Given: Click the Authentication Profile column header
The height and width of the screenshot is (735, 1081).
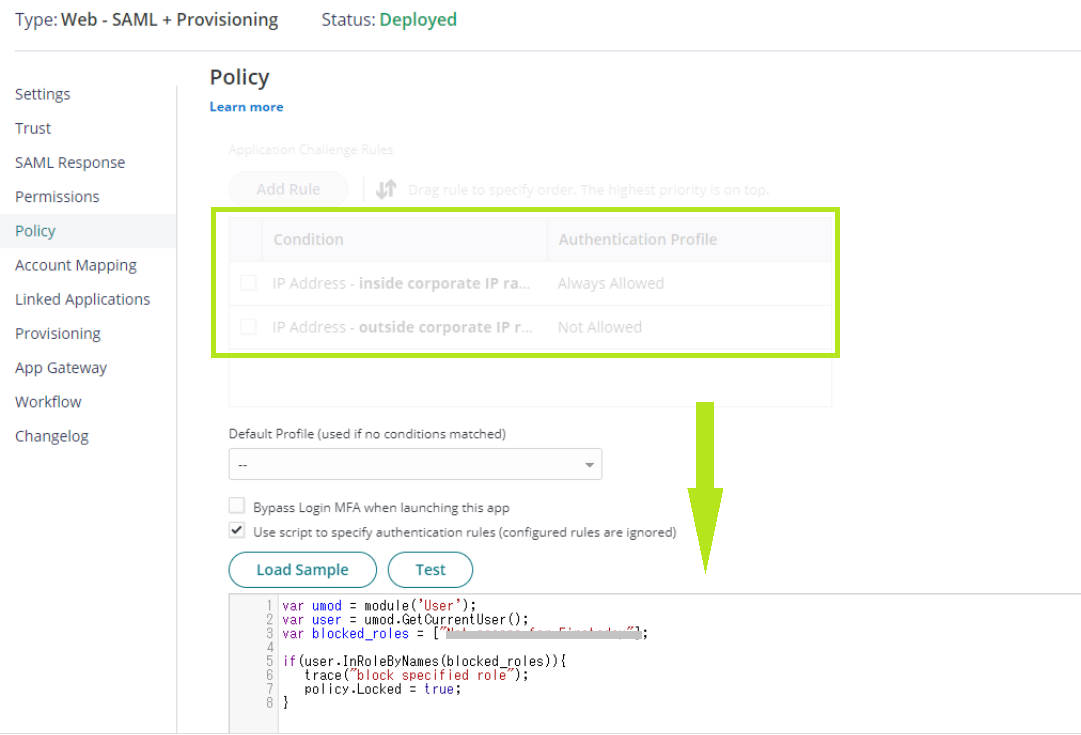Looking at the screenshot, I should point(689,239).
